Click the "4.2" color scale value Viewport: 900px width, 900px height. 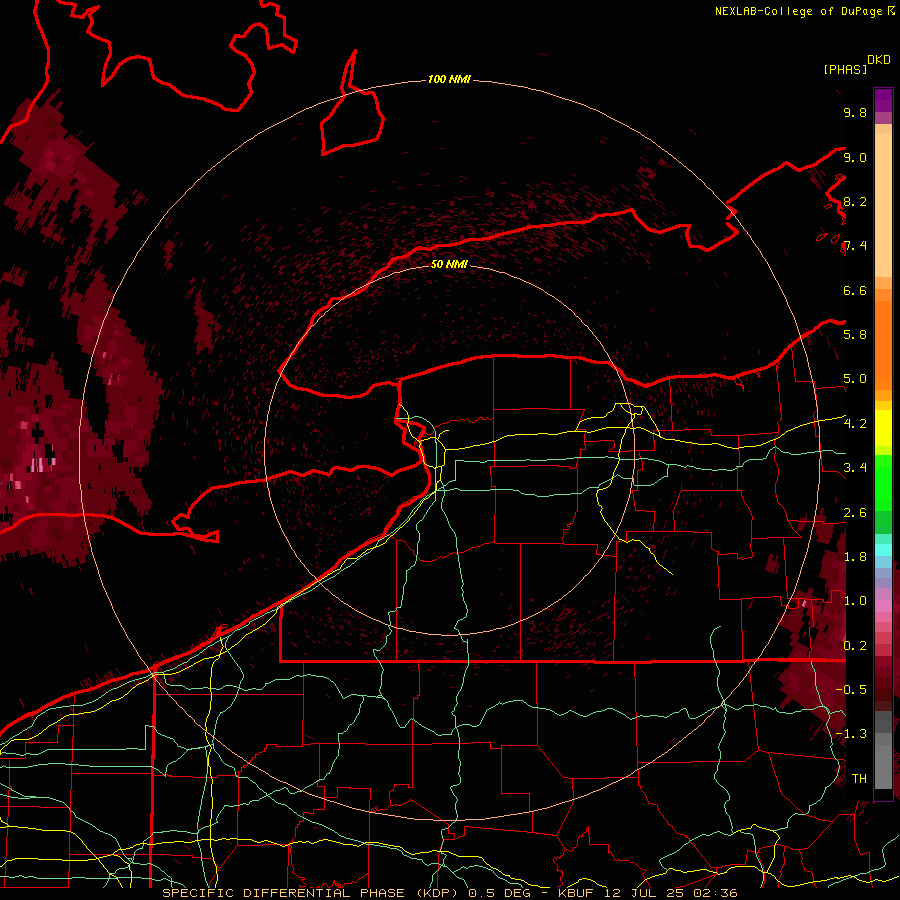pos(855,424)
